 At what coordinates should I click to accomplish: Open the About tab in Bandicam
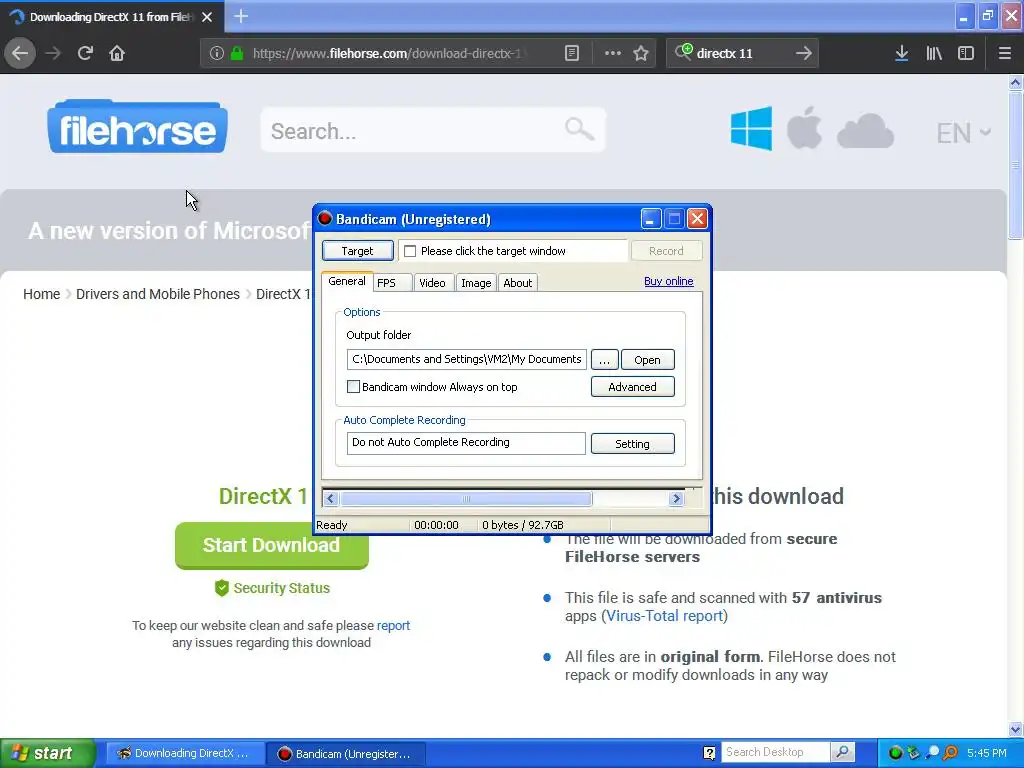coord(518,283)
